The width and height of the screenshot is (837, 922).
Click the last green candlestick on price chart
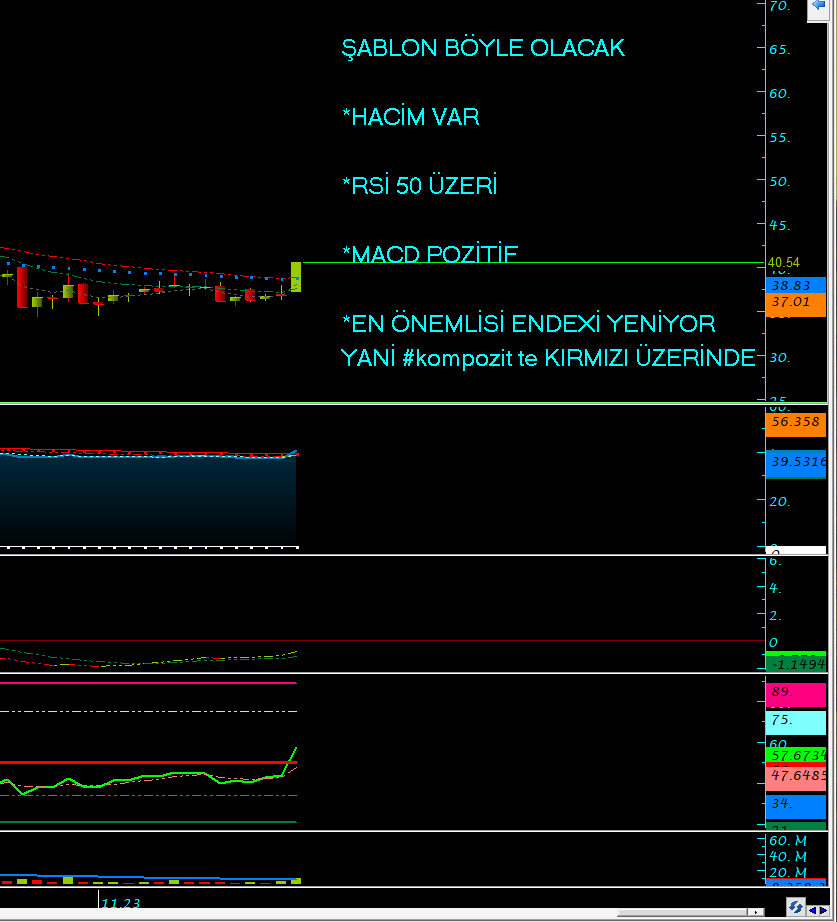click(x=296, y=276)
